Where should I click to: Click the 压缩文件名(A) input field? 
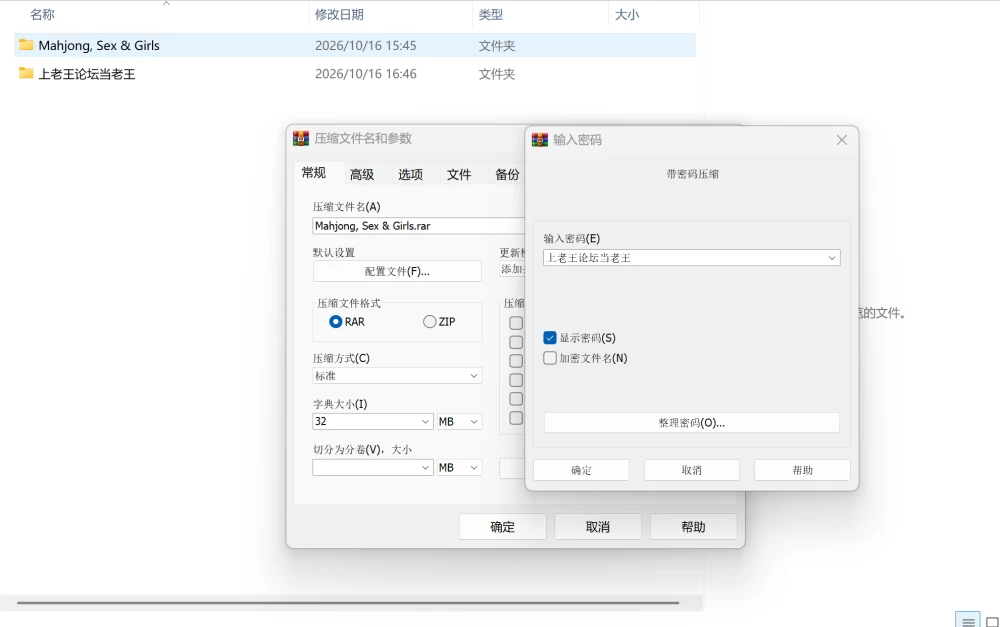(418, 226)
